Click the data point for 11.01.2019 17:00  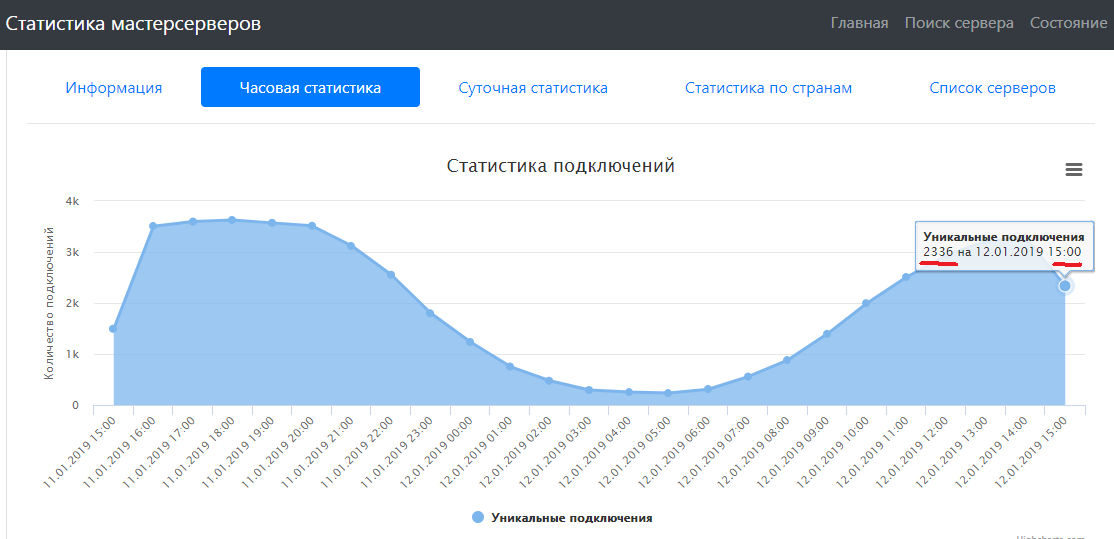click(x=193, y=222)
